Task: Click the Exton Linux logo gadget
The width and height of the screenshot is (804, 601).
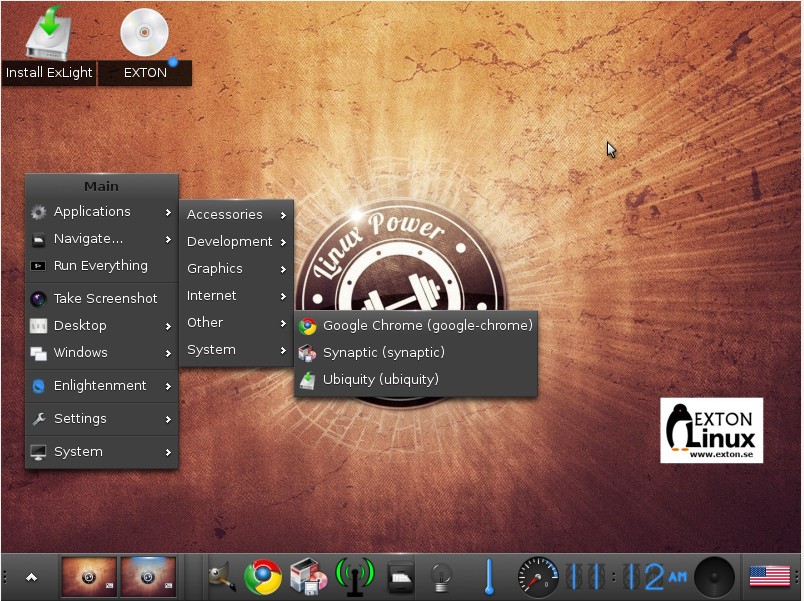Action: 712,431
